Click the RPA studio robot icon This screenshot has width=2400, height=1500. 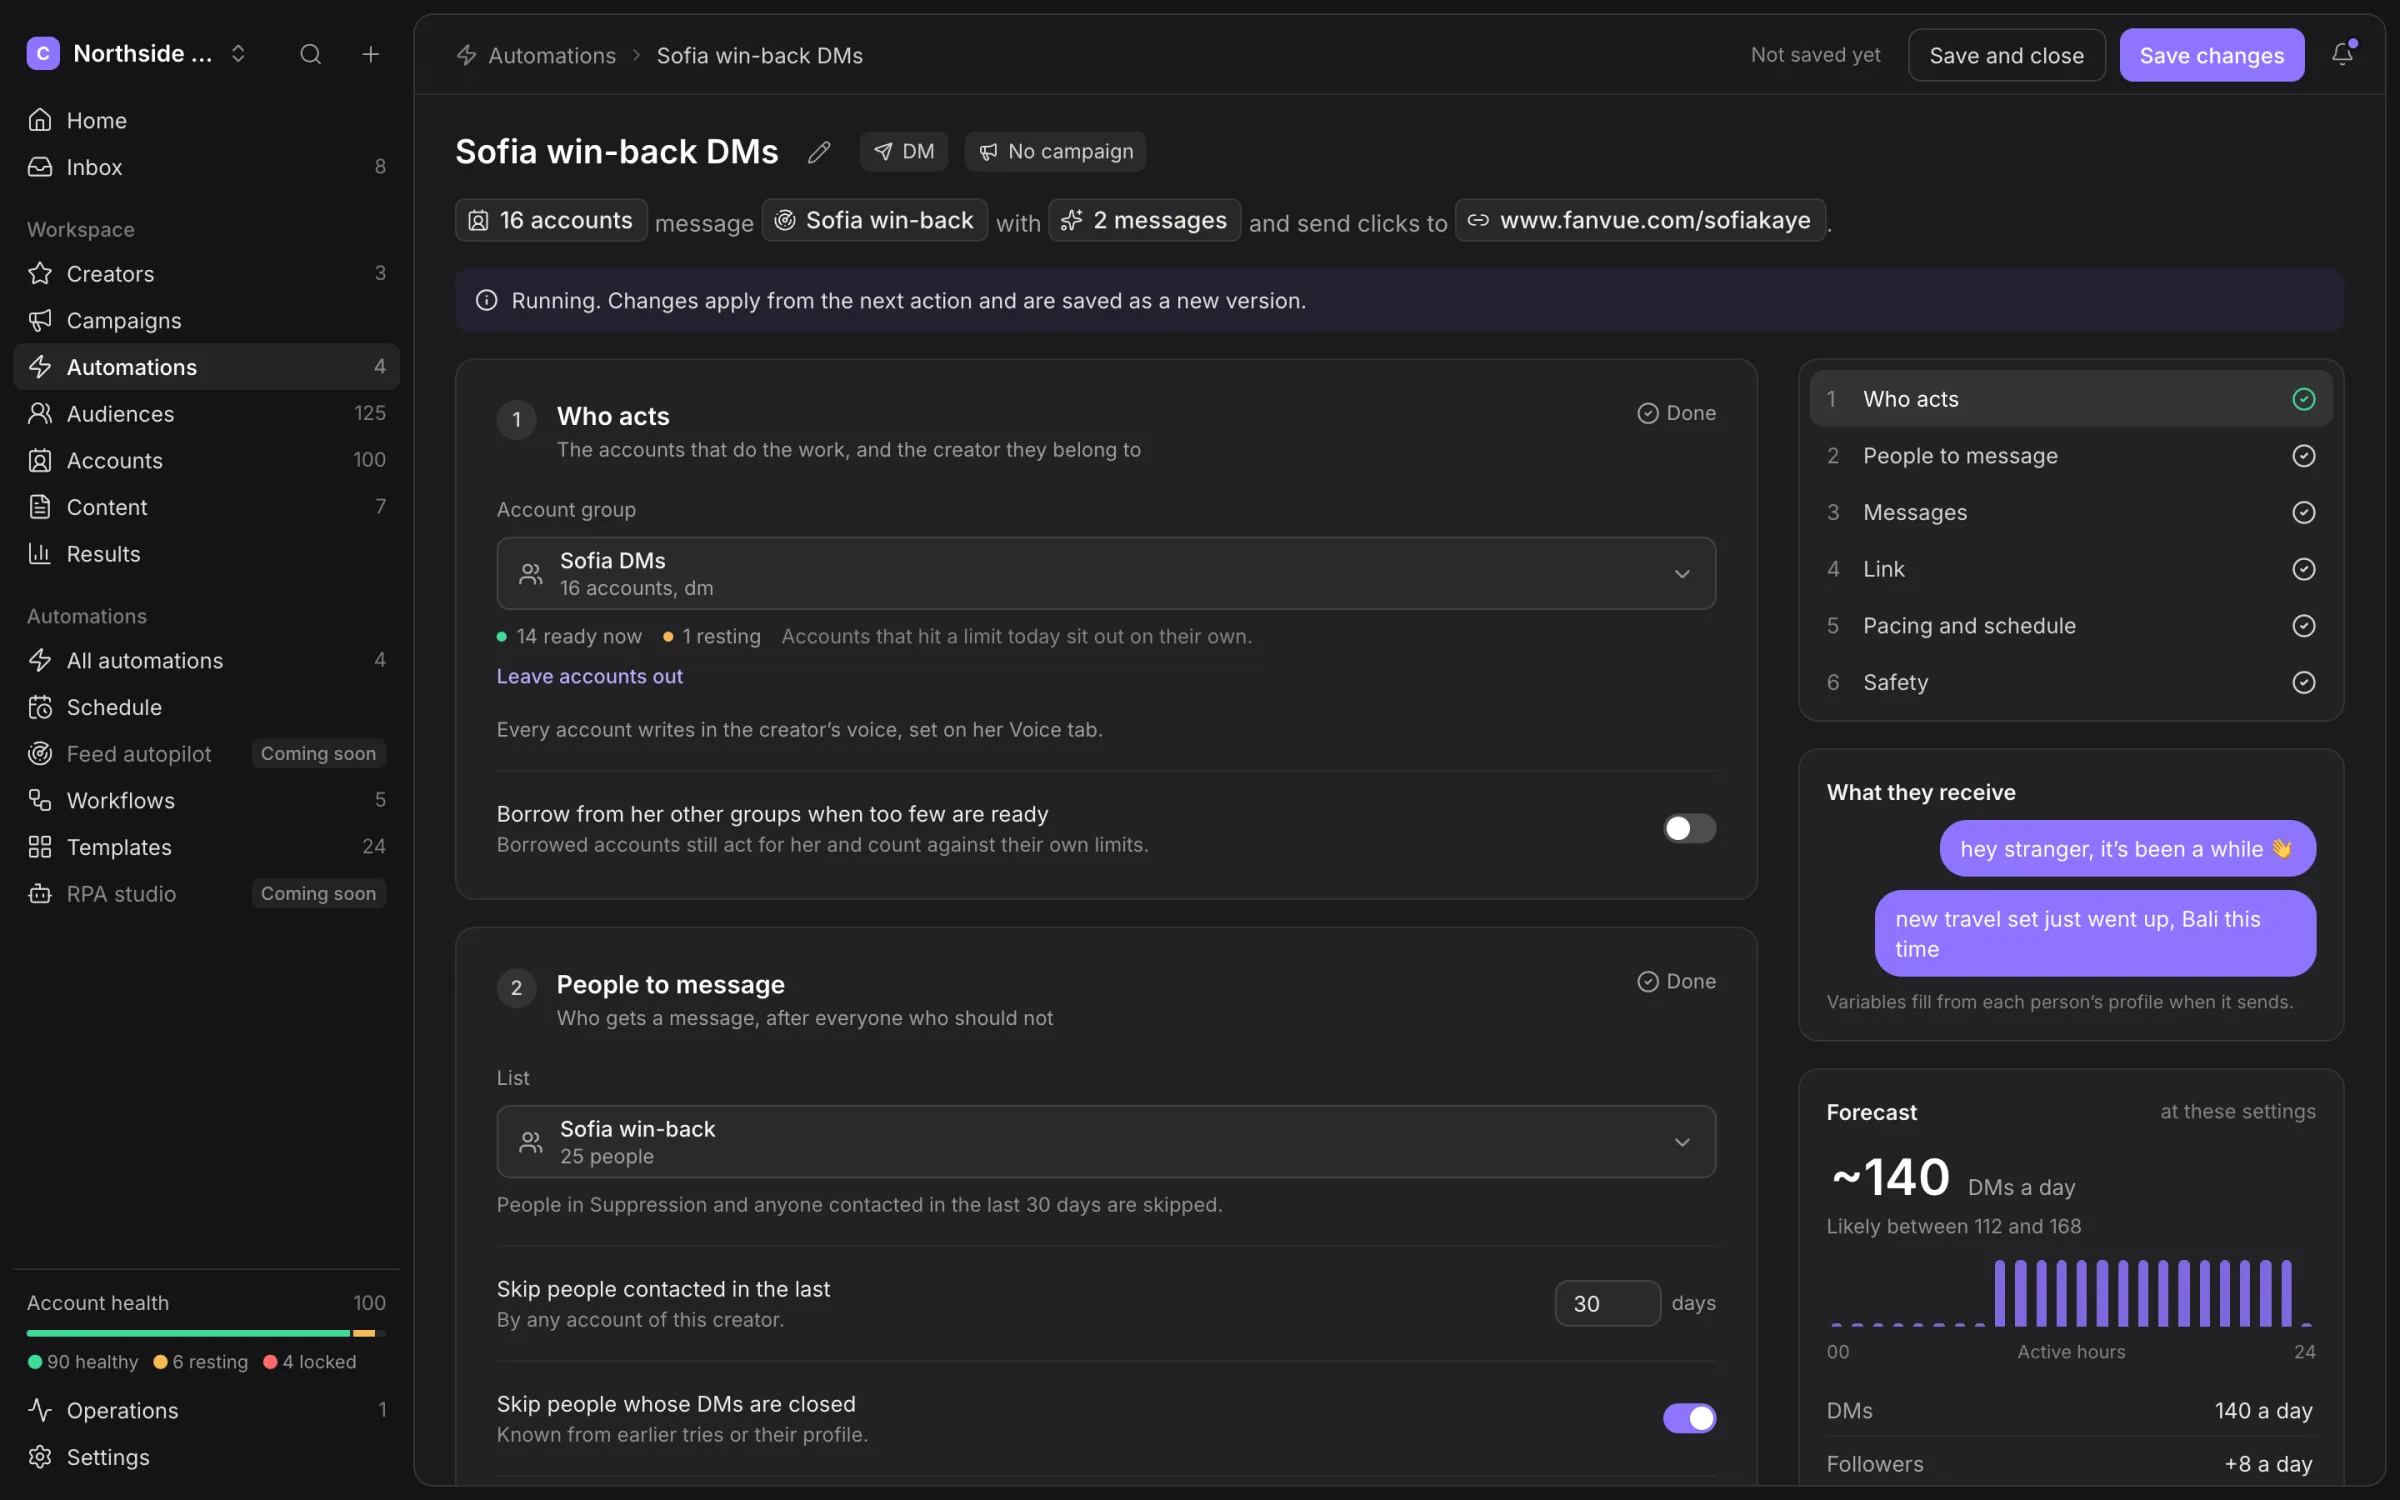tap(40, 893)
